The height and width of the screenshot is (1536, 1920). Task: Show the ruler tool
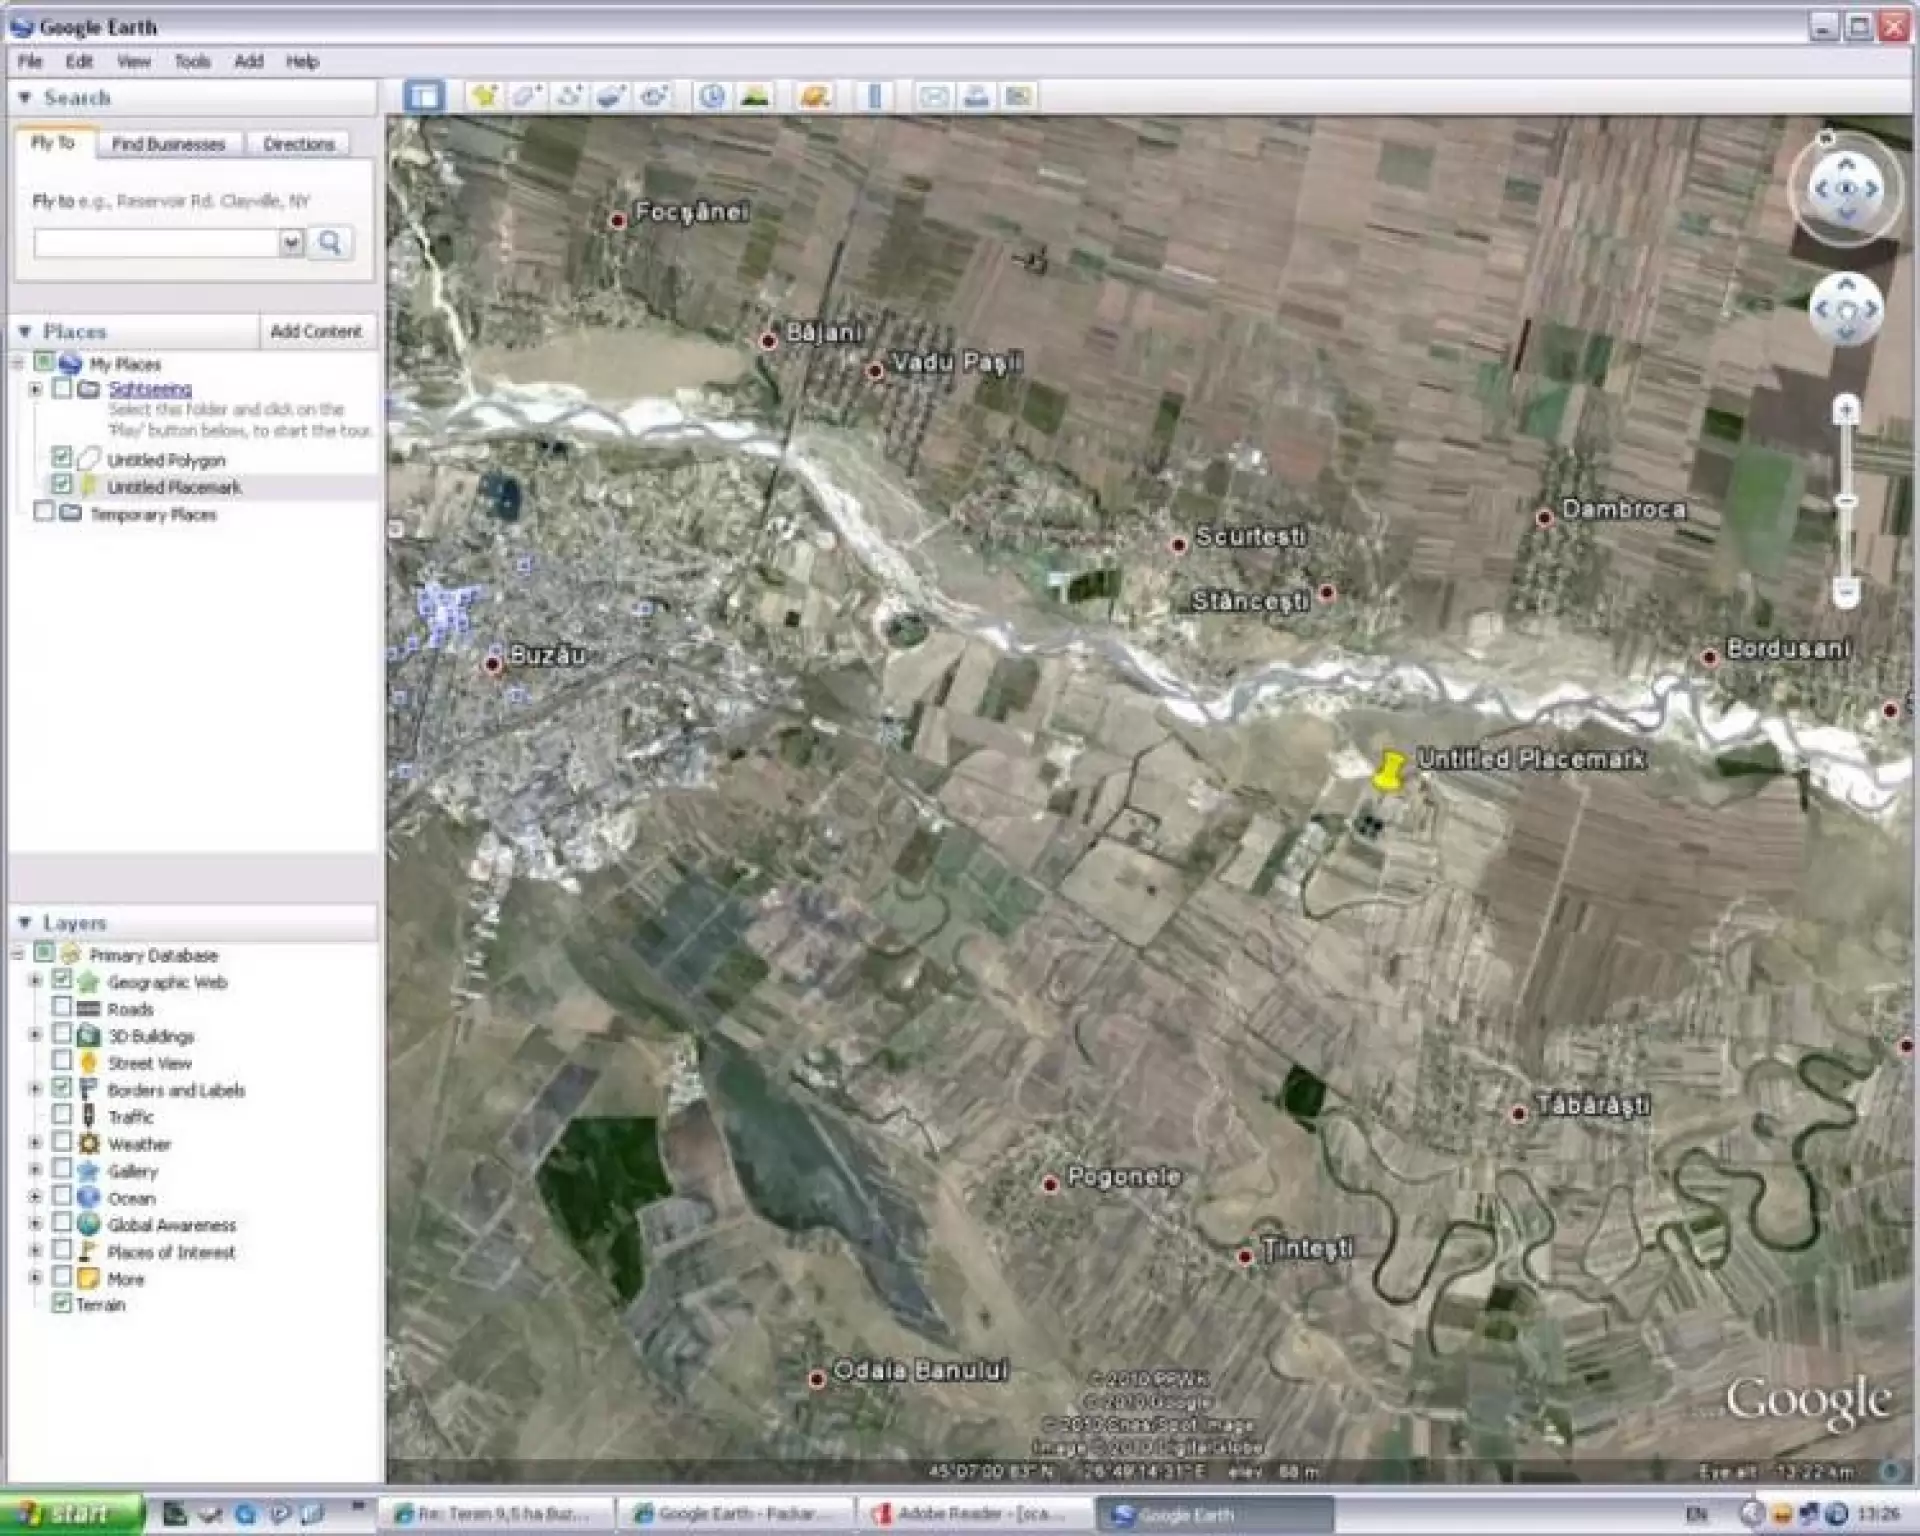875,97
